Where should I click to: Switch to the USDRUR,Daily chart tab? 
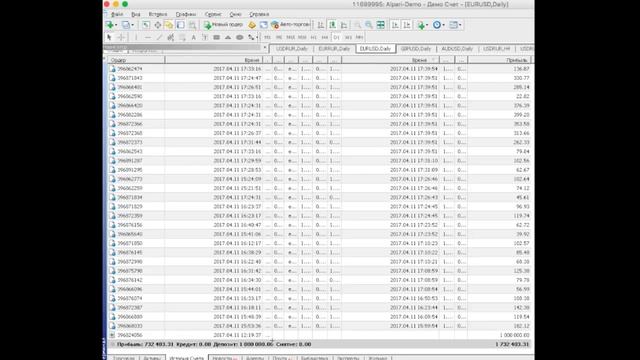291,49
